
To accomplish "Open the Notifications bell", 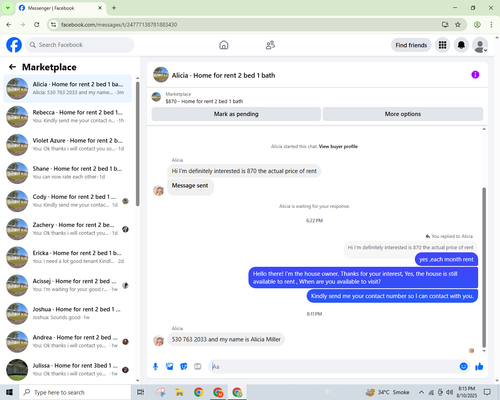I will pos(461,45).
